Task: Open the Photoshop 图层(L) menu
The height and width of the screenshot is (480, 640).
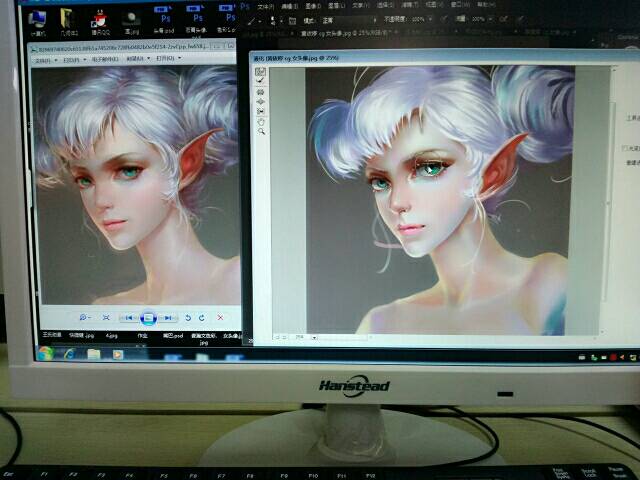Action: click(x=337, y=6)
